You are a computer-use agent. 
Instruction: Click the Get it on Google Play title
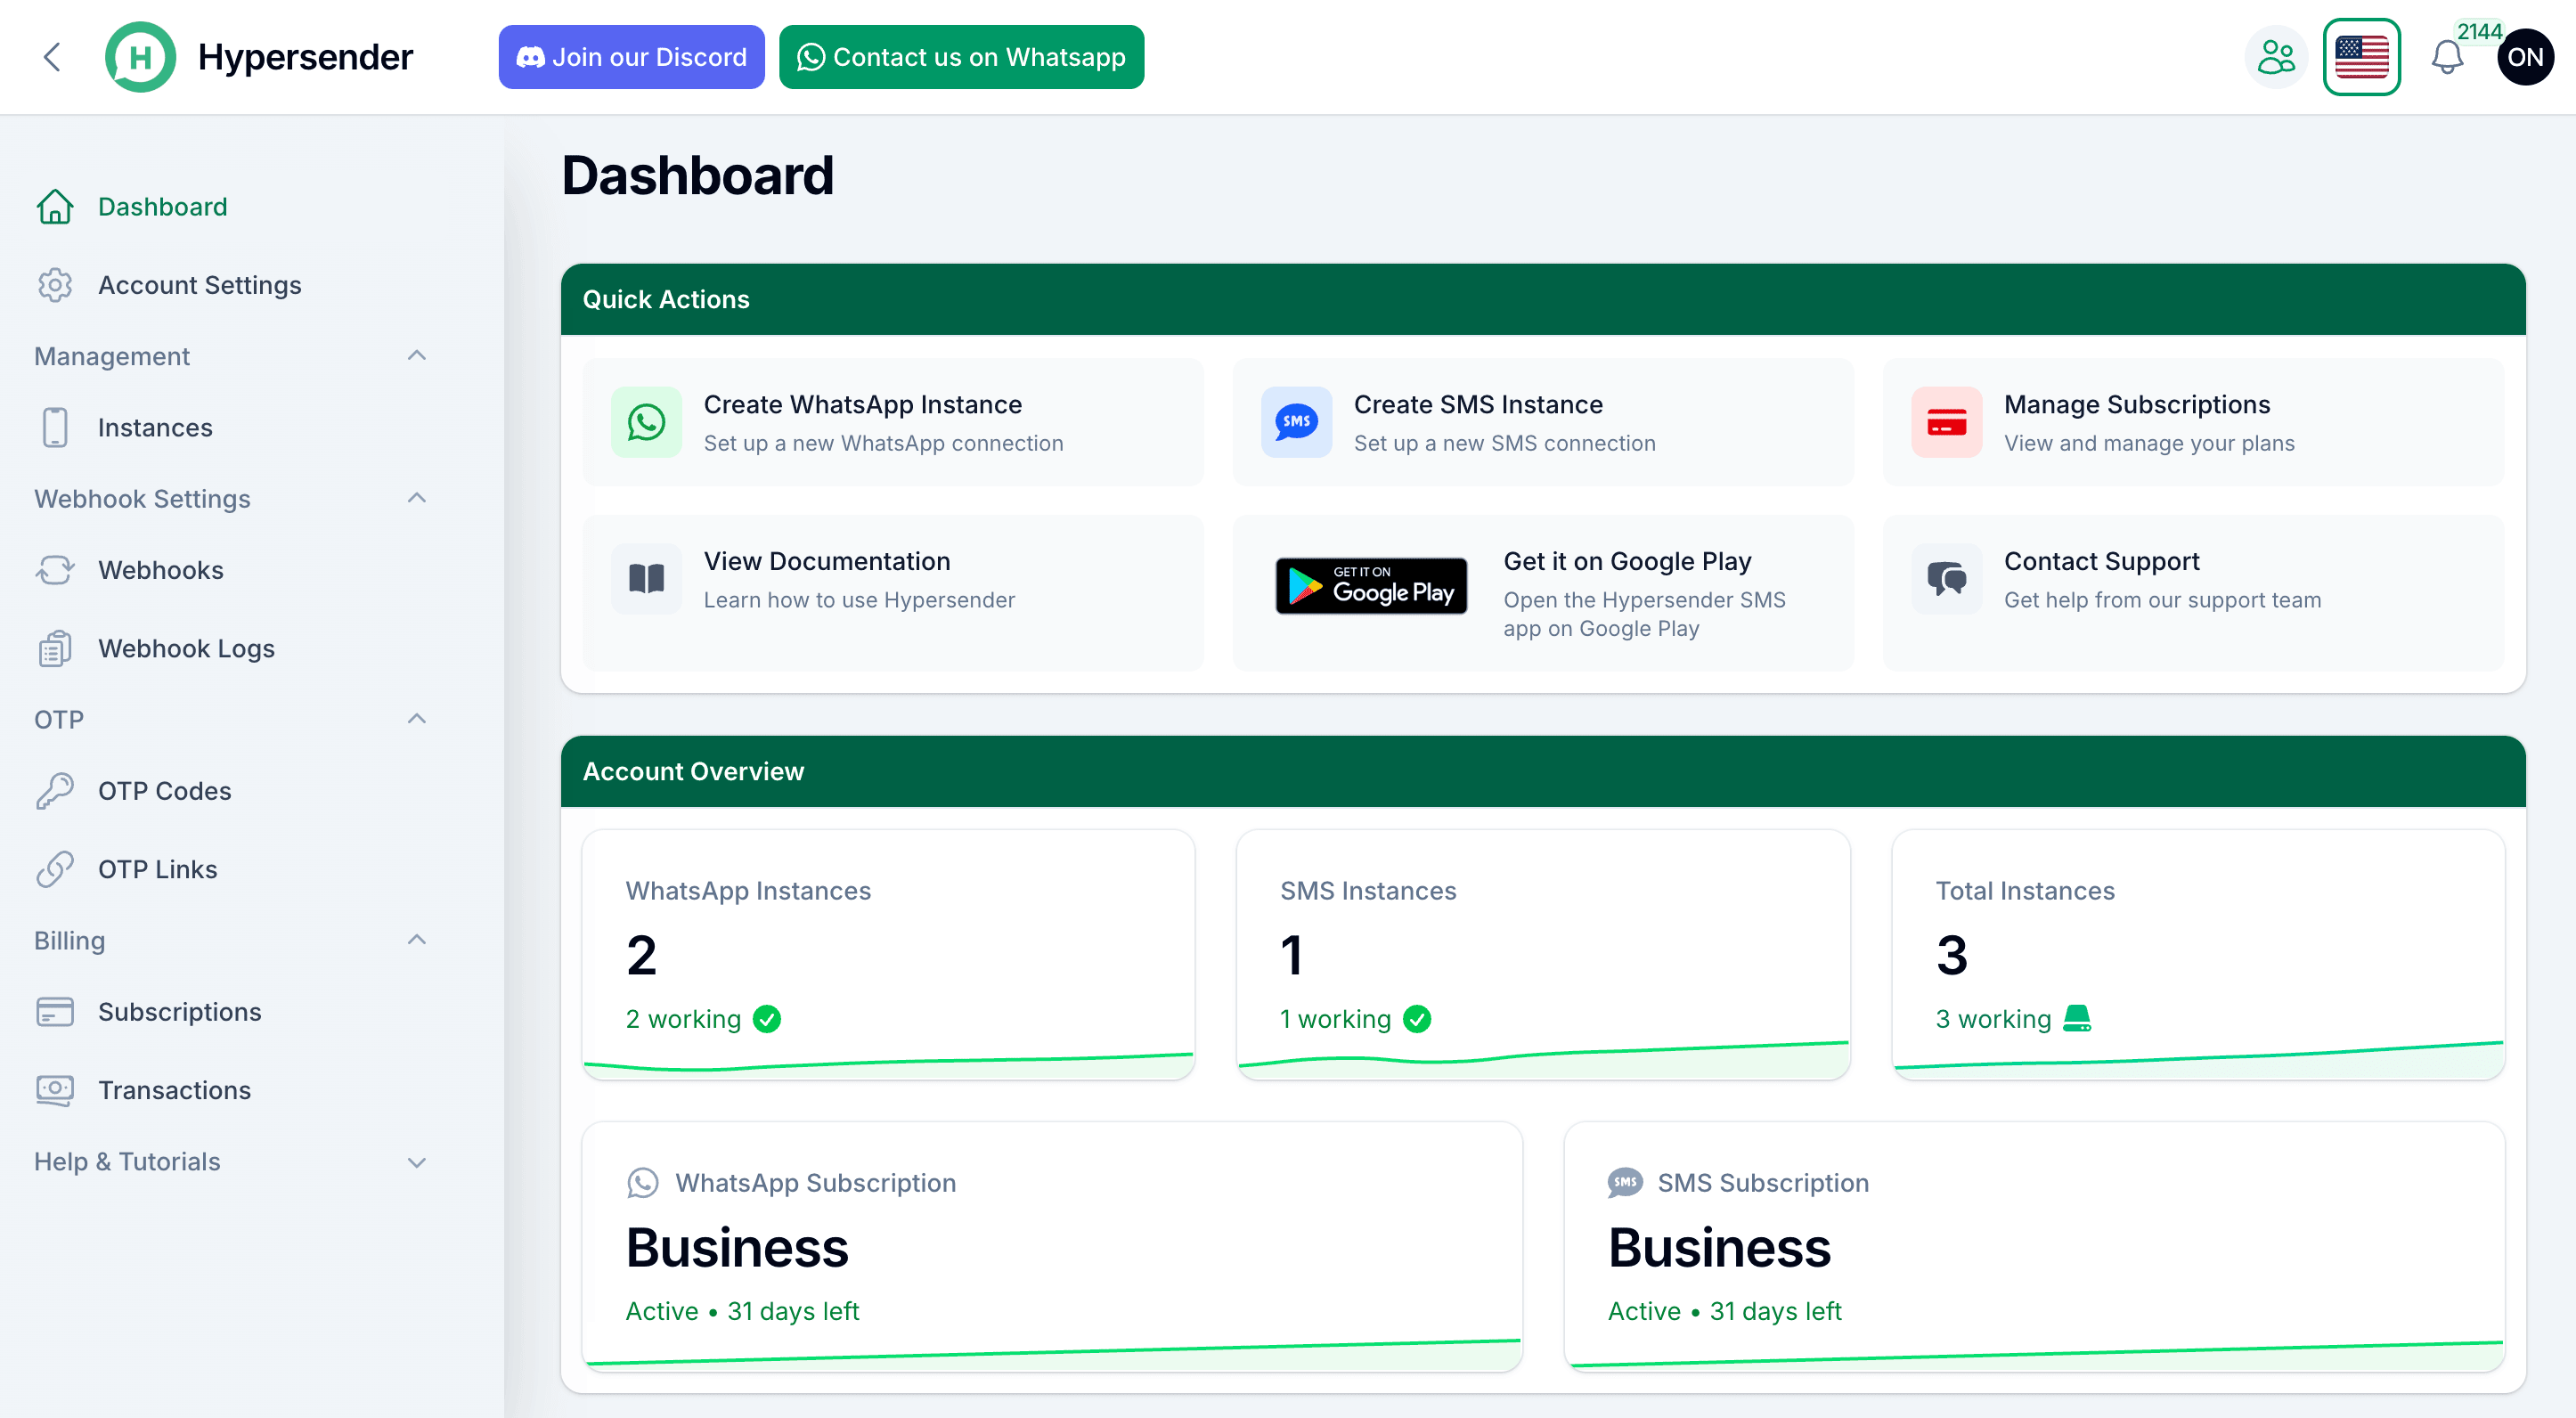click(x=1627, y=562)
